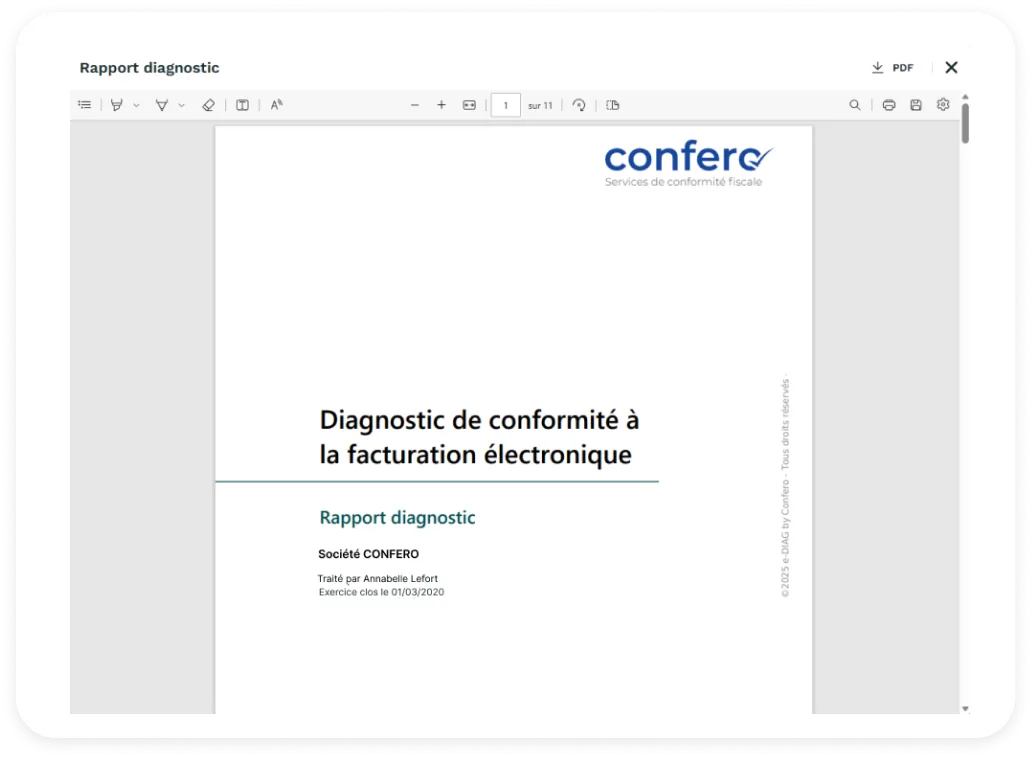The image size is (1032, 758).
Task: Click 'Exercice clos le 01/03/2020' line
Action: click(x=381, y=592)
